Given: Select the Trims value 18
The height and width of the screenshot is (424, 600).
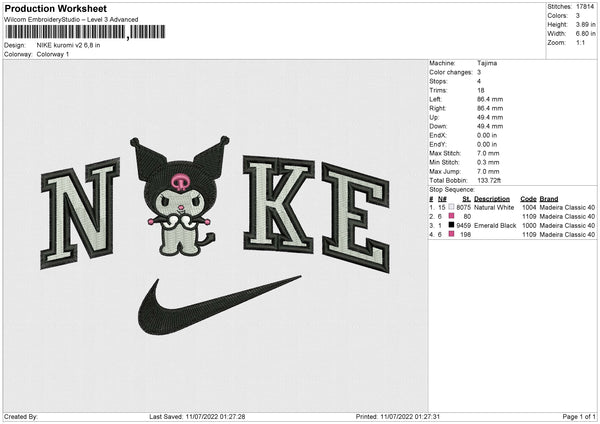Looking at the screenshot, I should point(481,90).
